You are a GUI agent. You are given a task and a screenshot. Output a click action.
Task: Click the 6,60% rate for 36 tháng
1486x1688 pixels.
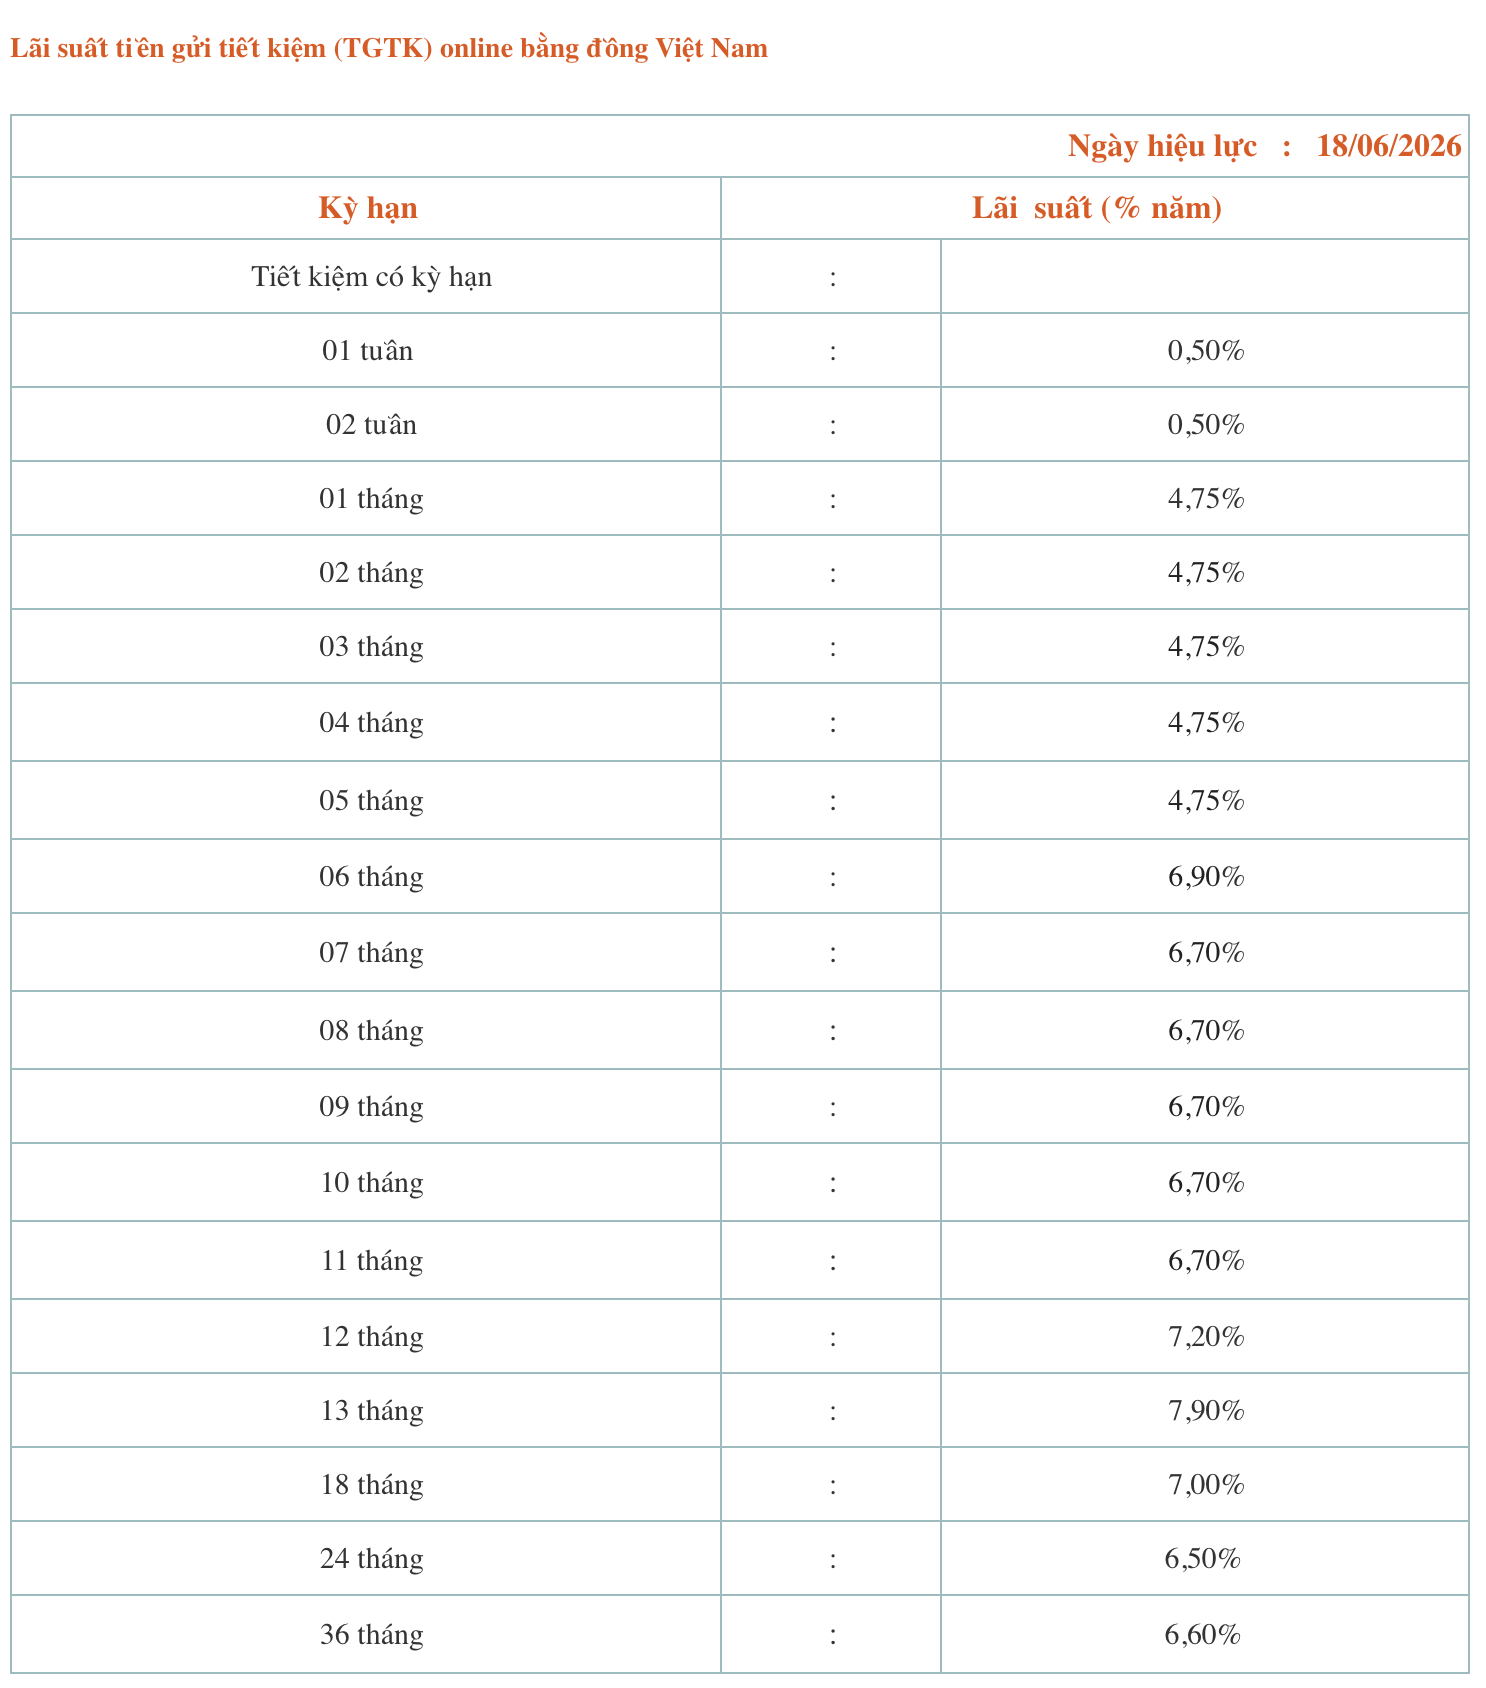click(x=1203, y=1635)
